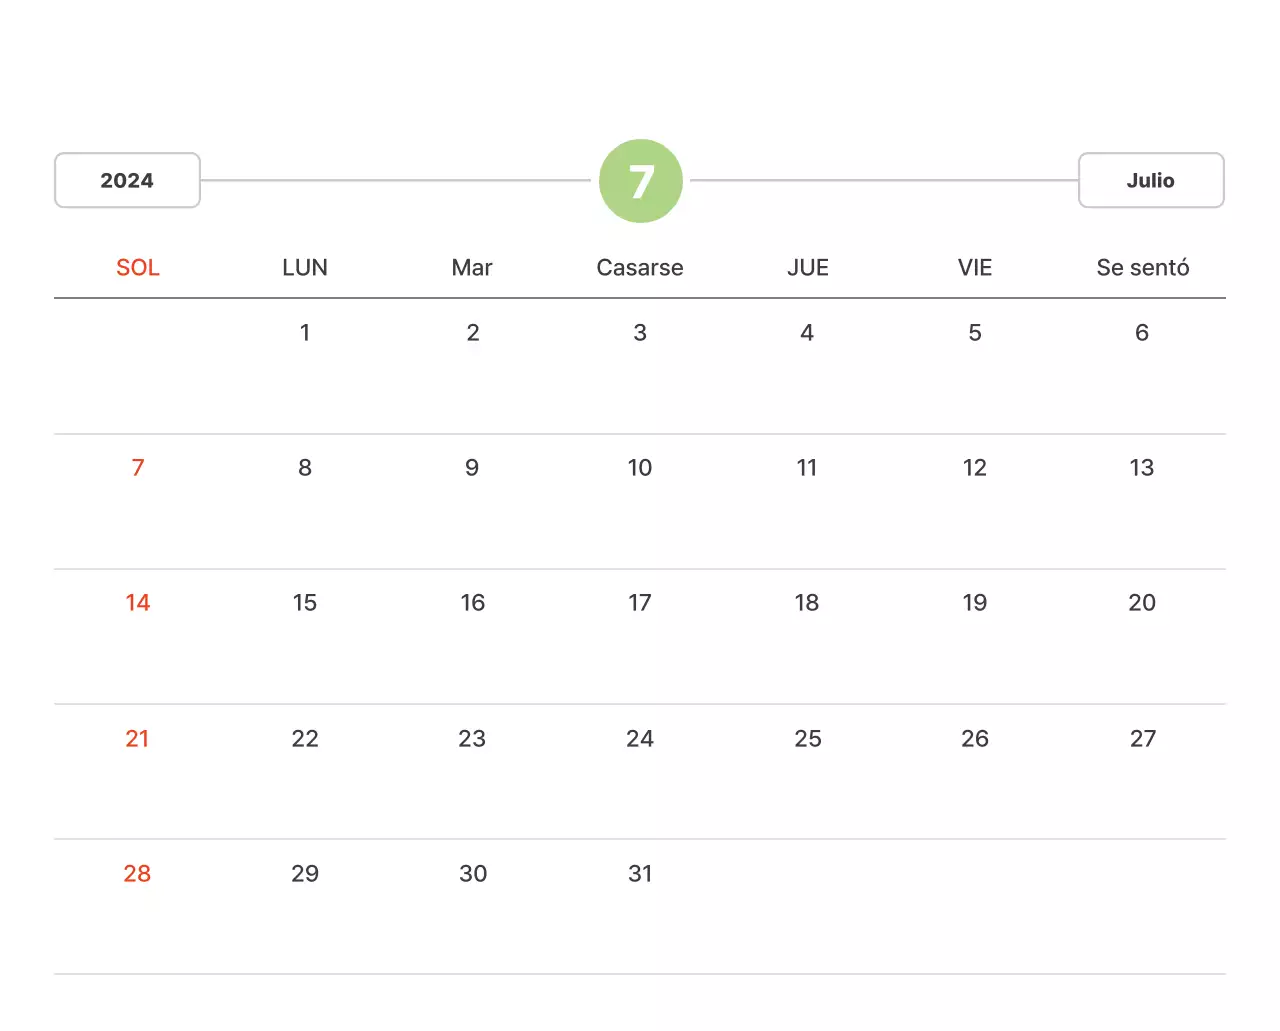1280x1031 pixels.
Task: Click the red date 21
Action: [138, 738]
